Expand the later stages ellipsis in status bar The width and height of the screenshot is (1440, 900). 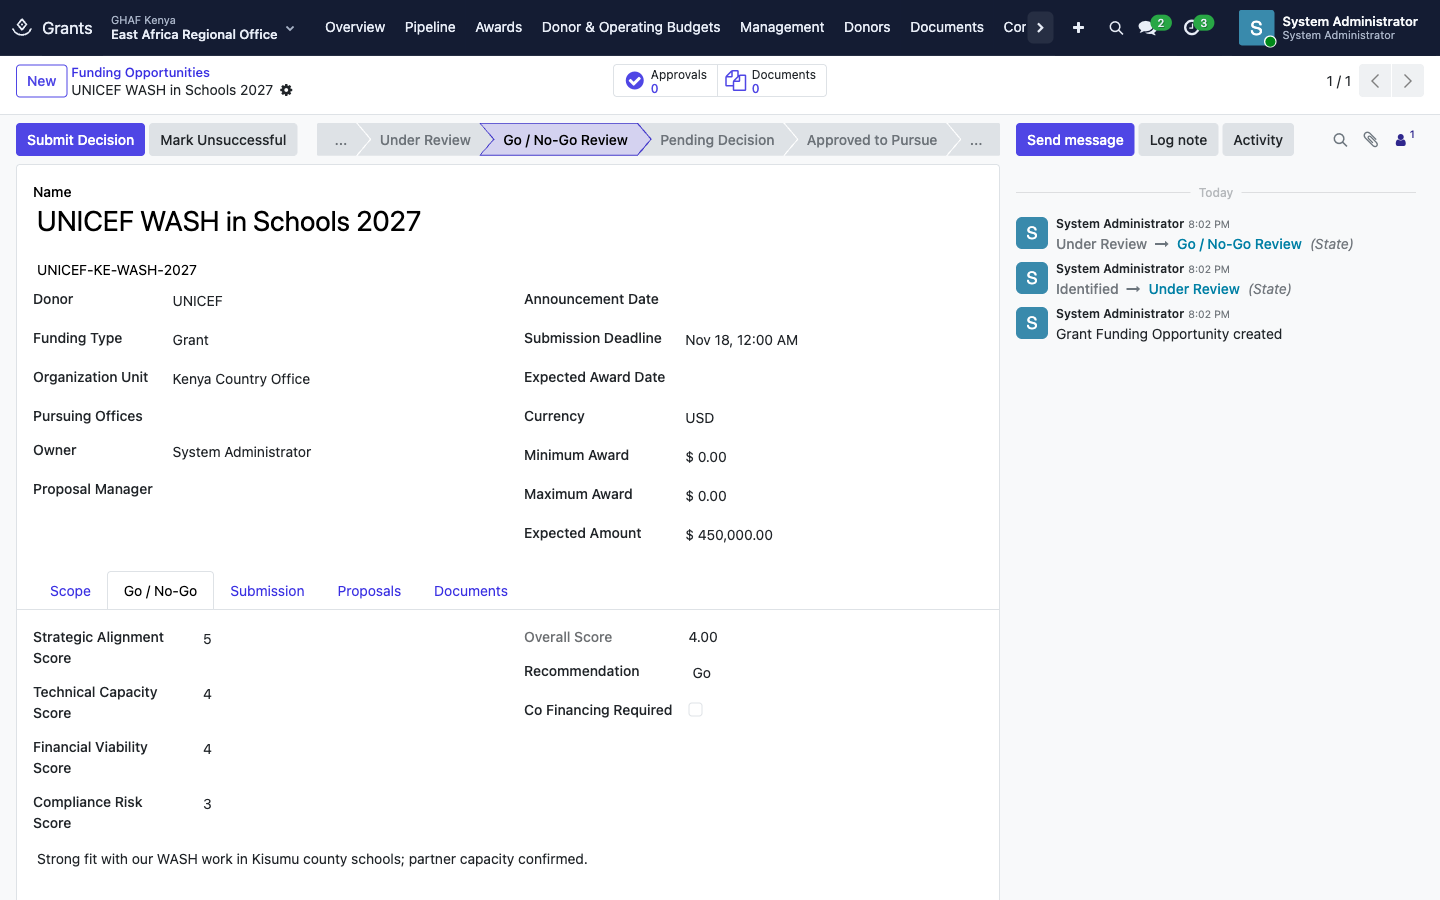pyautogui.click(x=976, y=140)
